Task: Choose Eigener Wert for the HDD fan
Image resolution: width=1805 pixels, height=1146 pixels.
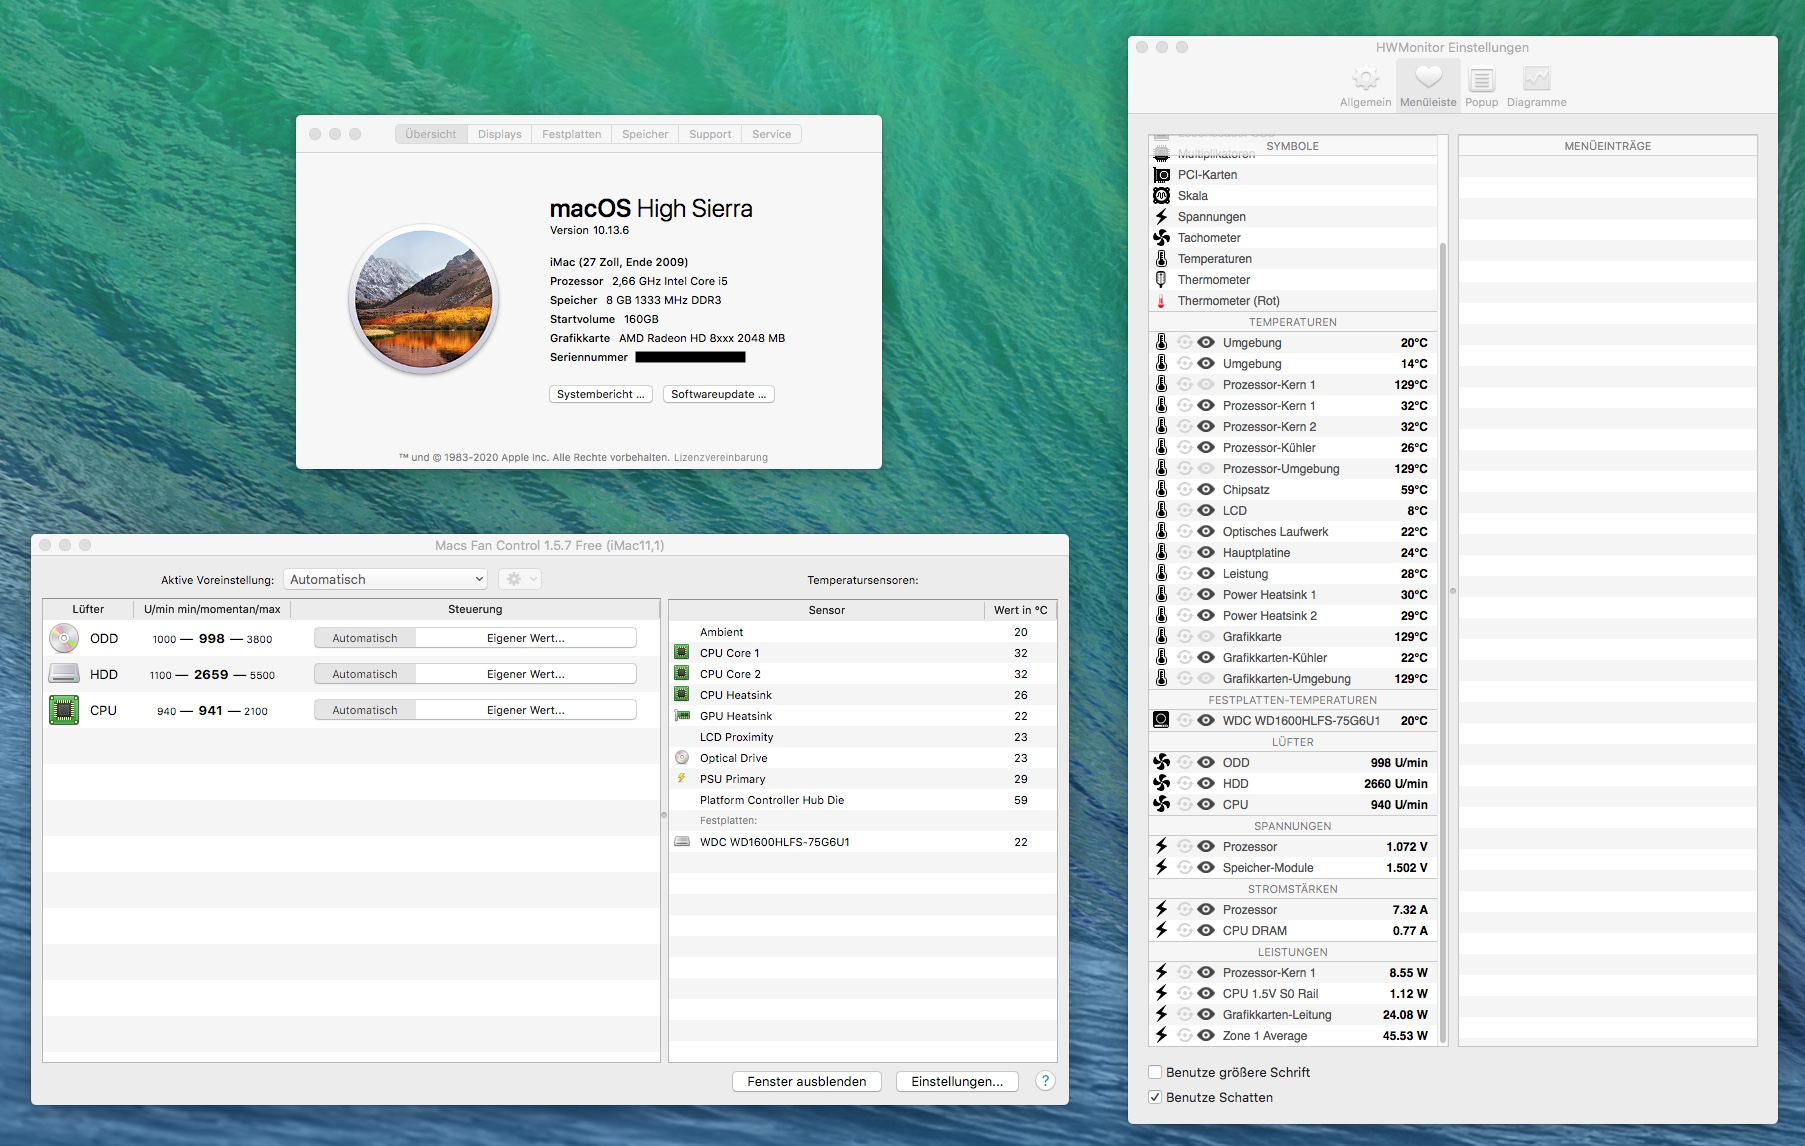Action: 525,675
